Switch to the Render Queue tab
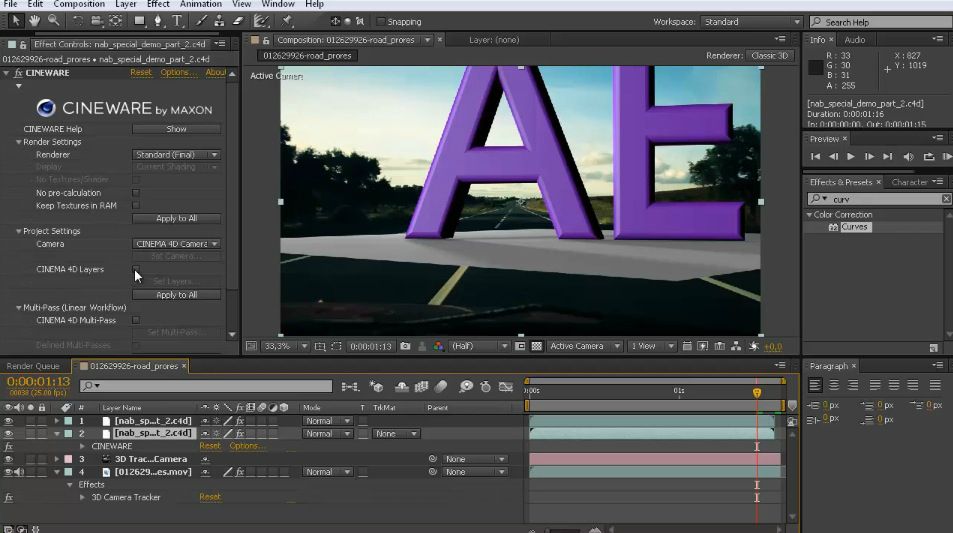Viewport: 953px width, 533px height. tap(33, 366)
